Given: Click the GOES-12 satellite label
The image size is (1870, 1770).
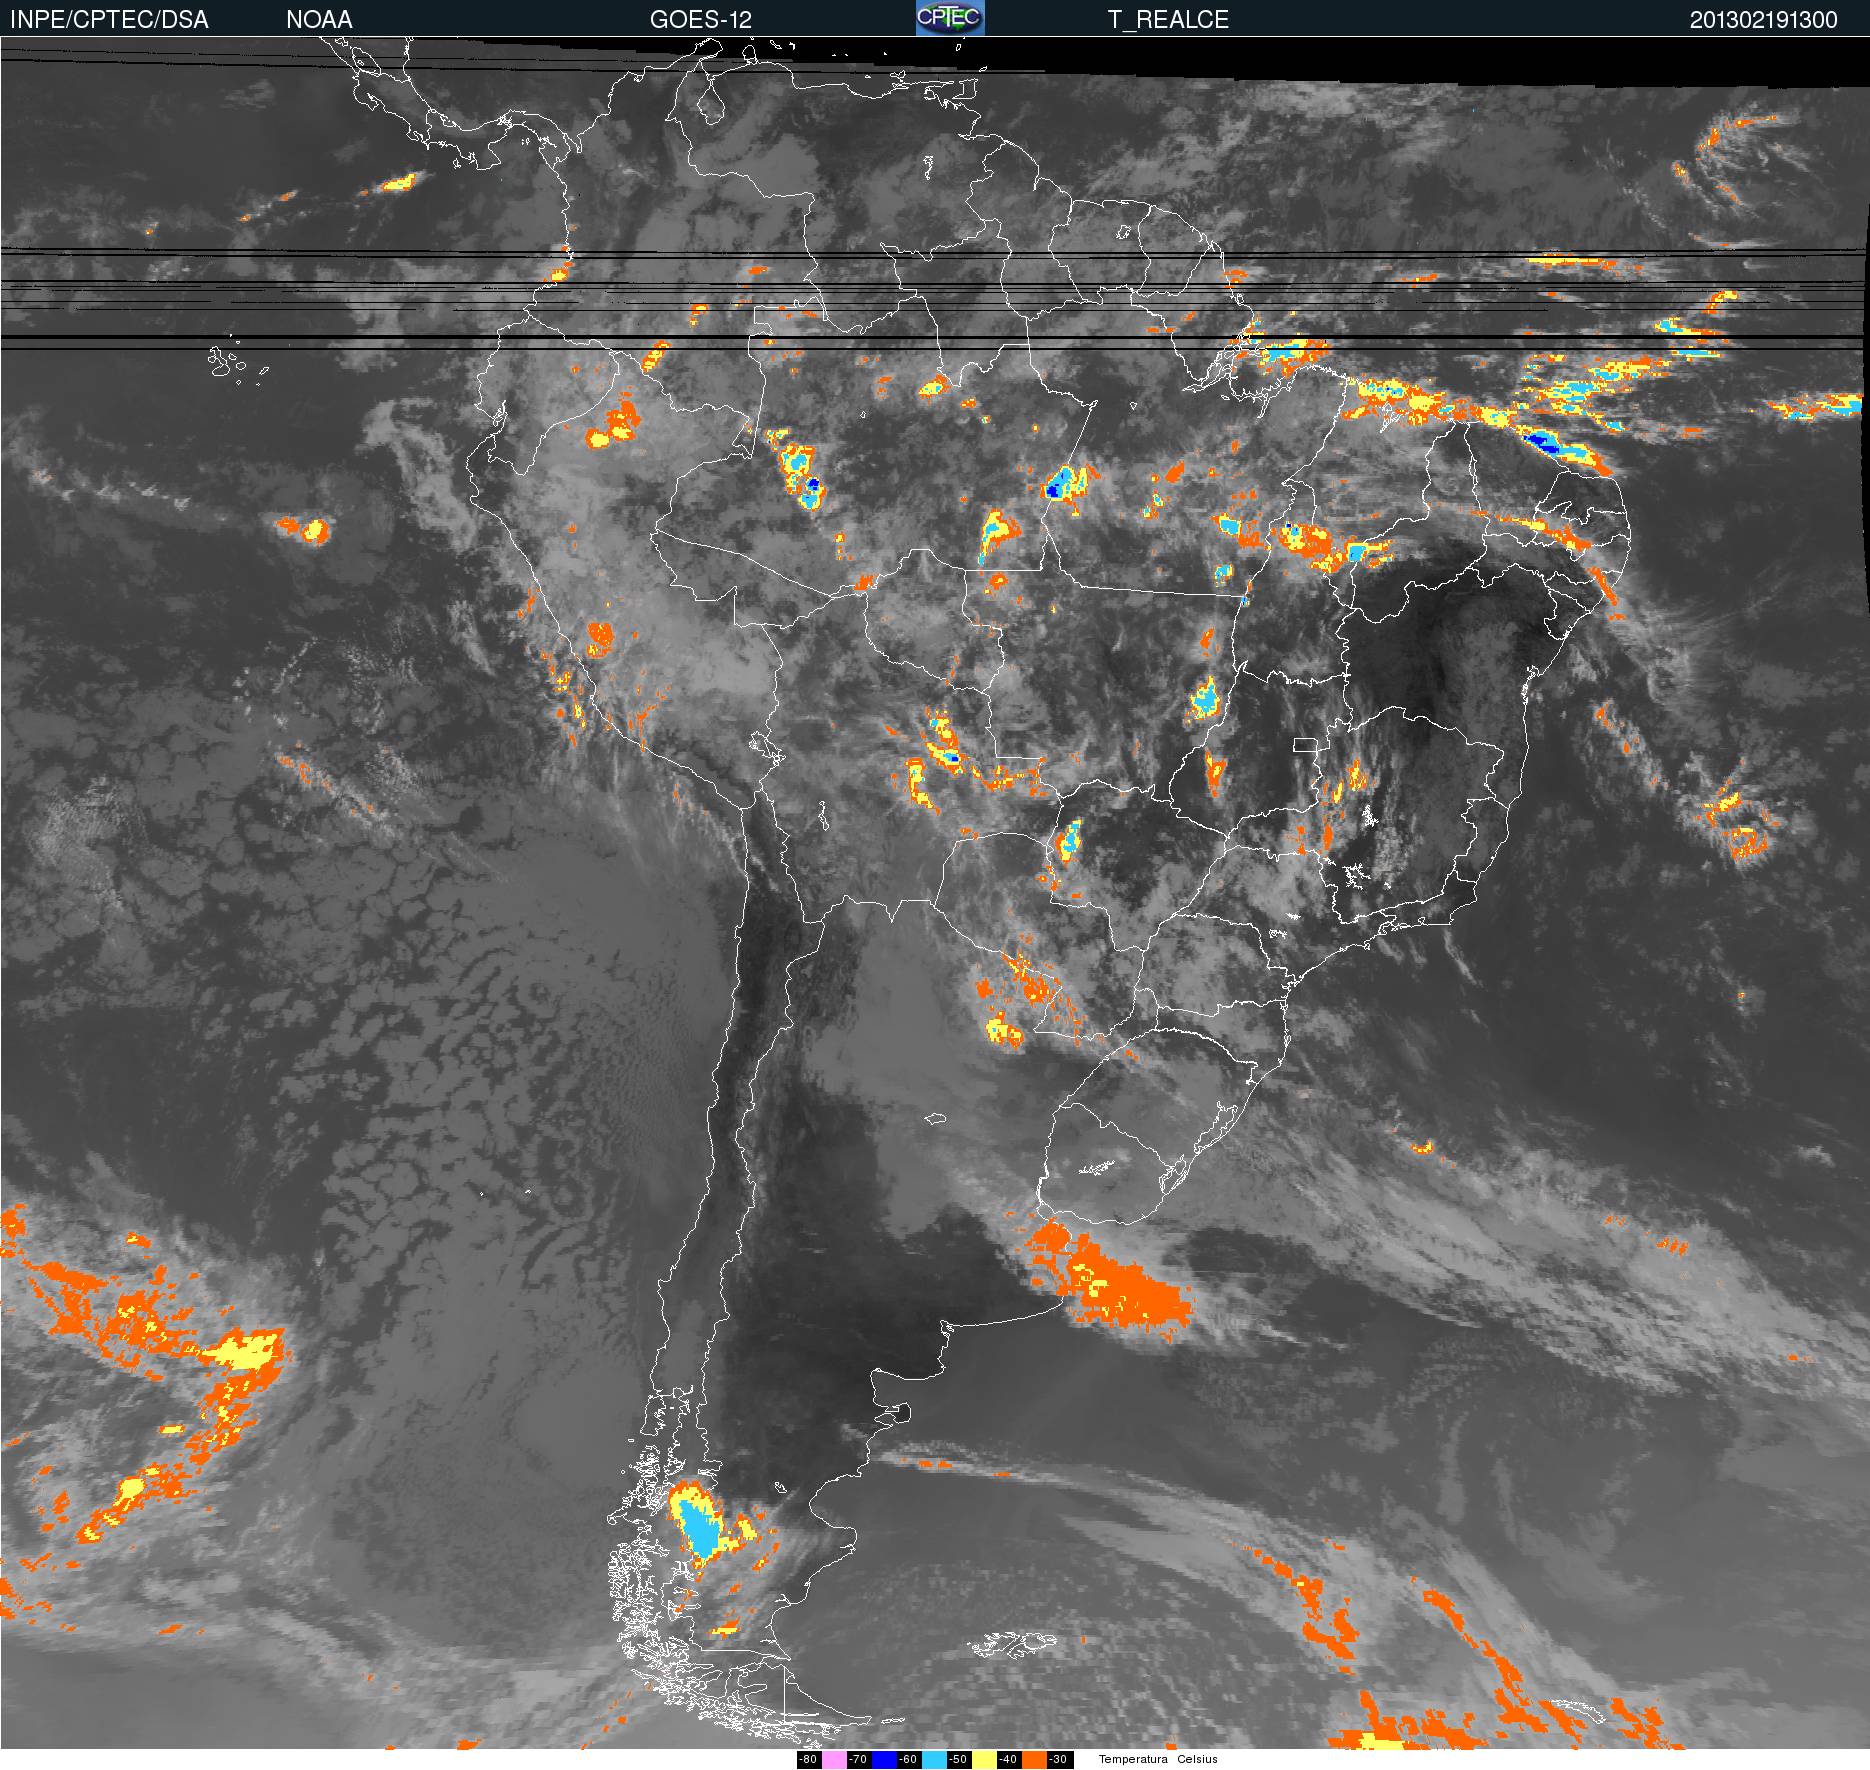Looking at the screenshot, I should click(700, 20).
